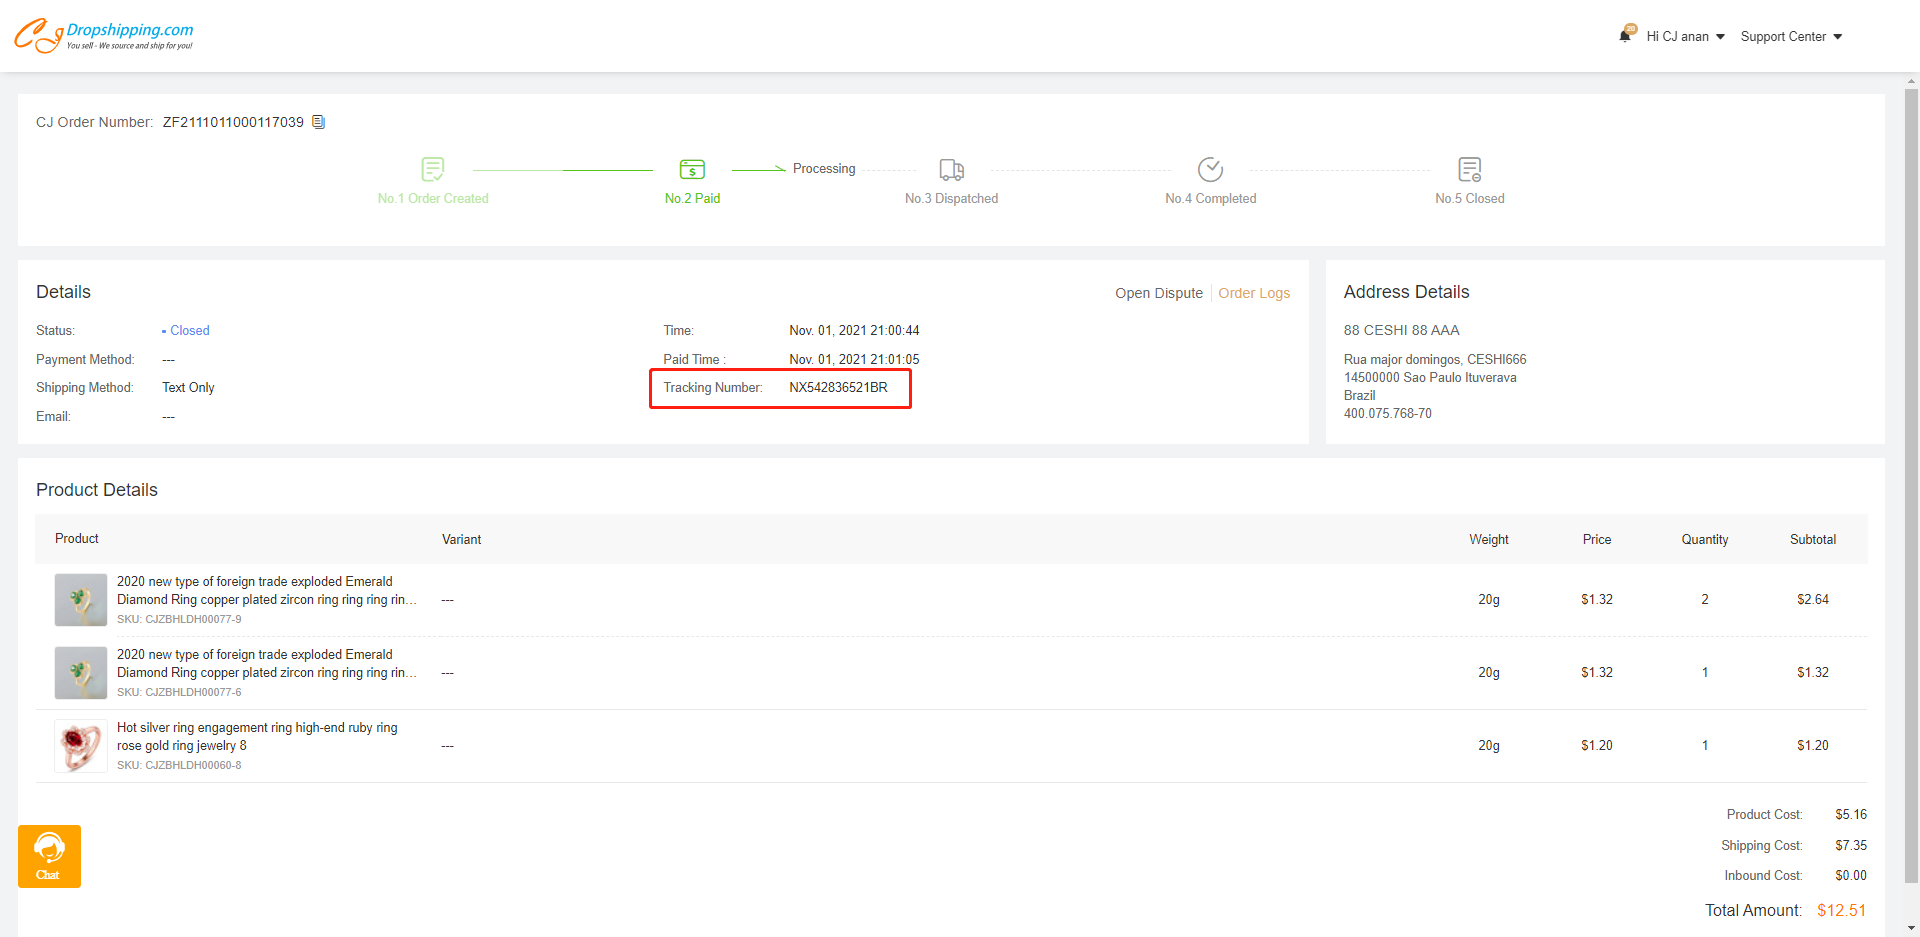
Task: Open the Chat support widget
Action: tap(49, 856)
